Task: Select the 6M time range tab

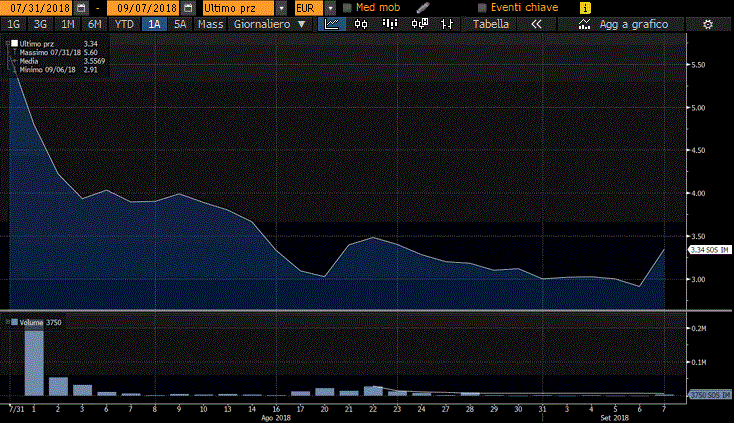Action: (x=94, y=23)
